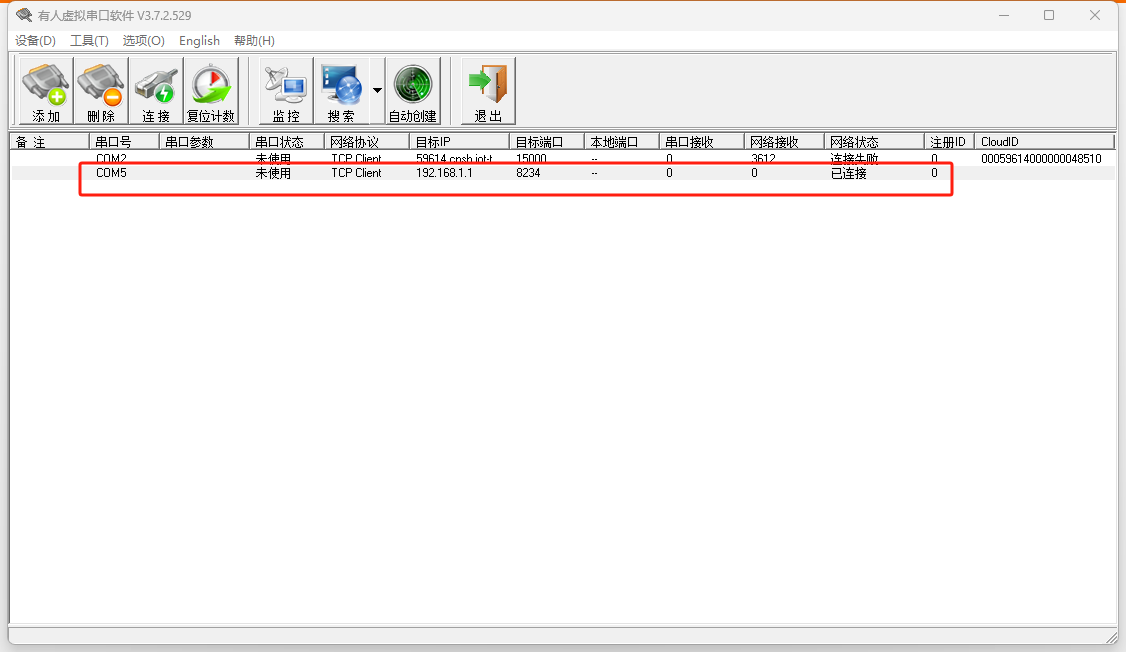Click TCP Client in the COM5 row
This screenshot has width=1126, height=652.
click(356, 173)
